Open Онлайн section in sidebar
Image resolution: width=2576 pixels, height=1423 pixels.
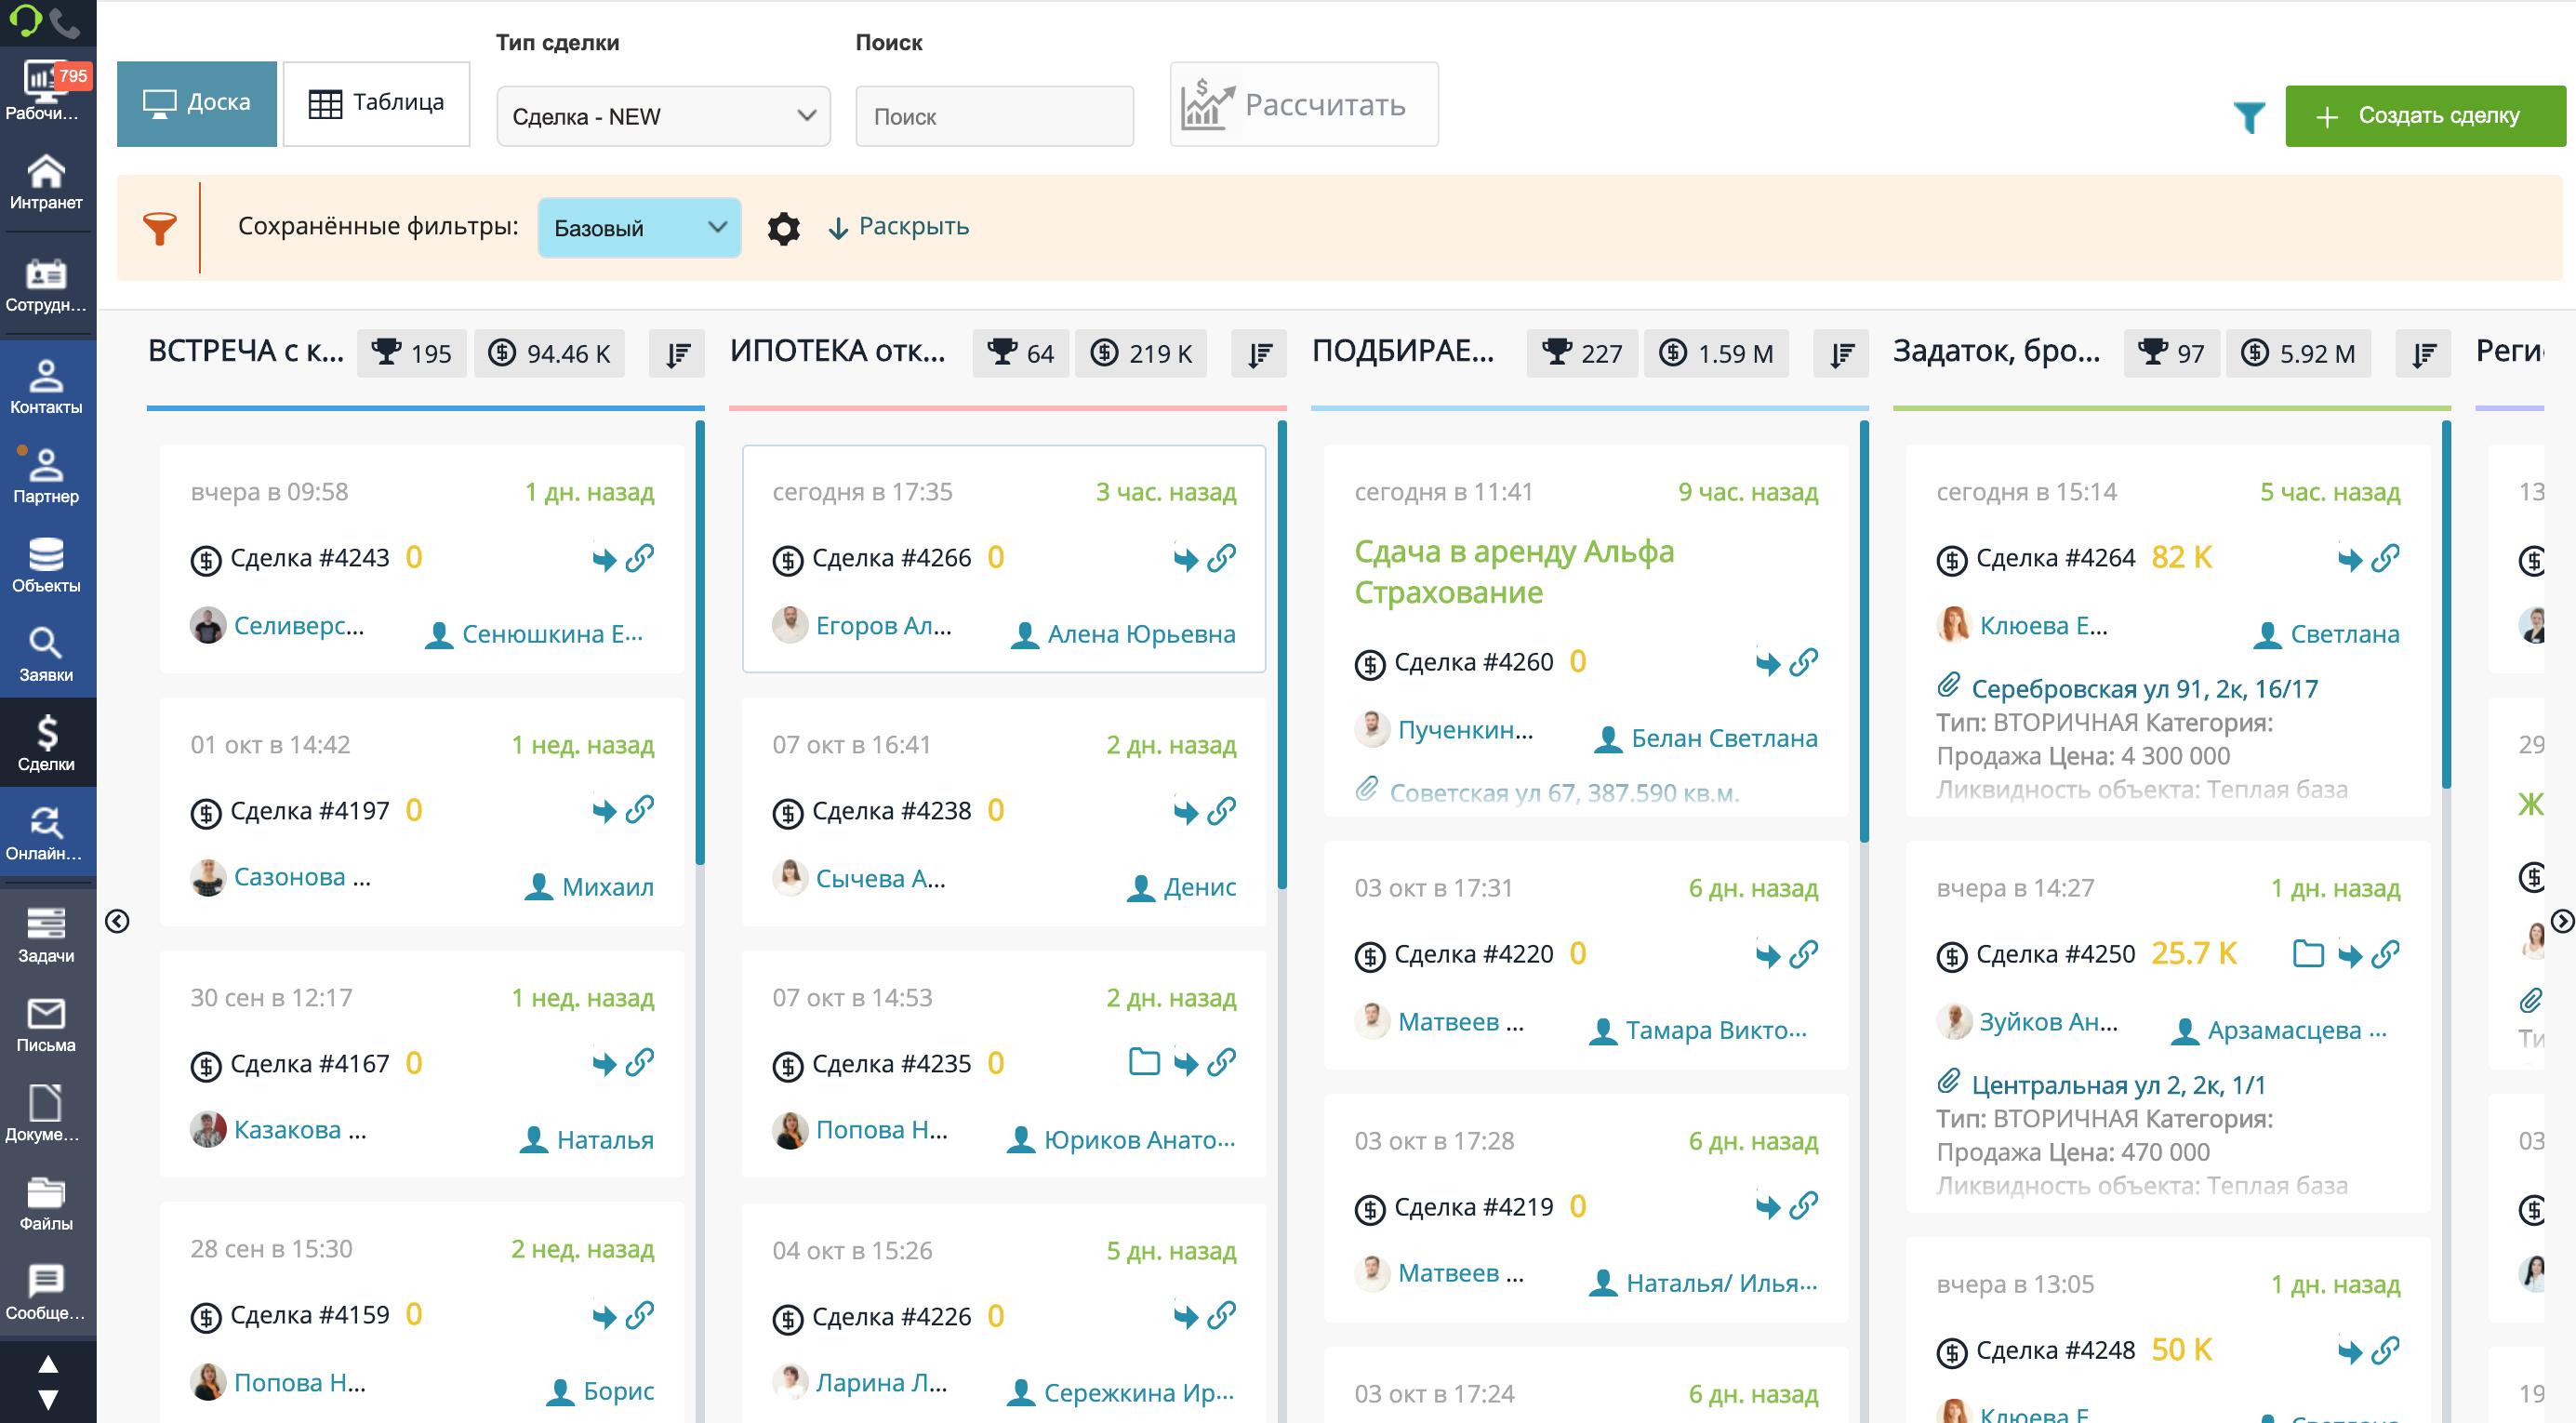tap(46, 832)
